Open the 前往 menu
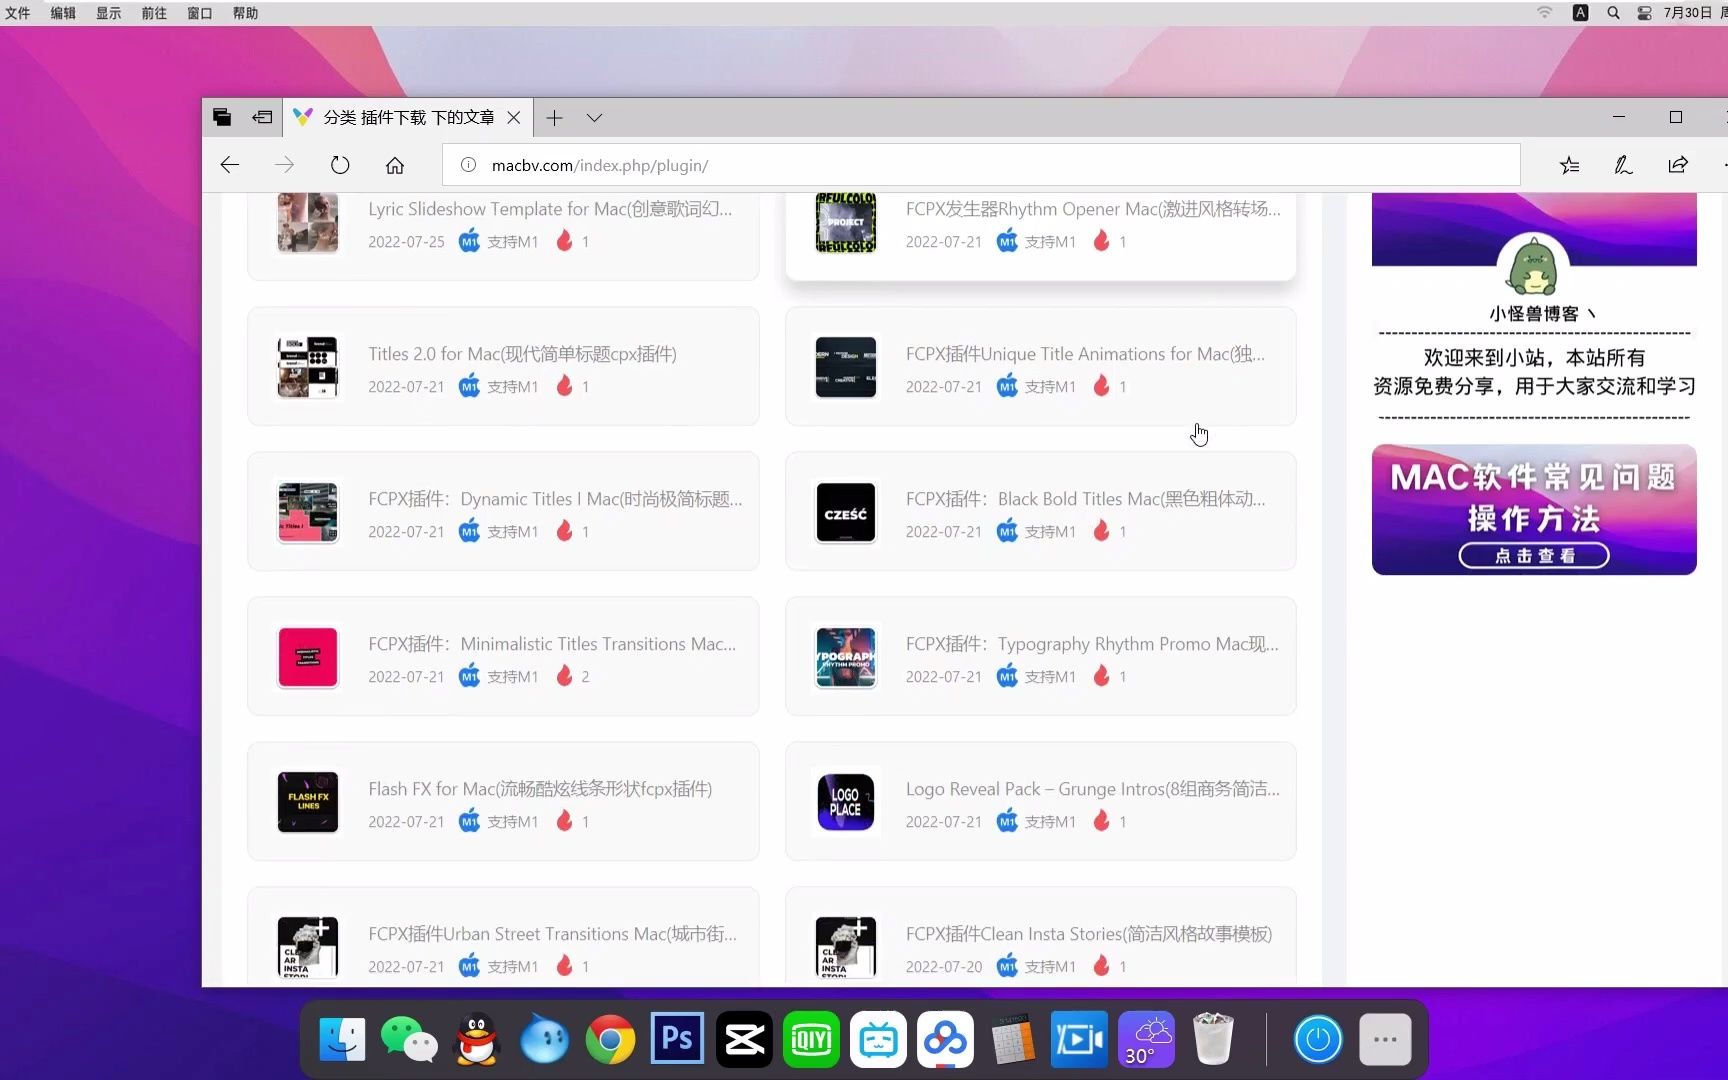Viewport: 1728px width, 1080px height. [x=154, y=13]
